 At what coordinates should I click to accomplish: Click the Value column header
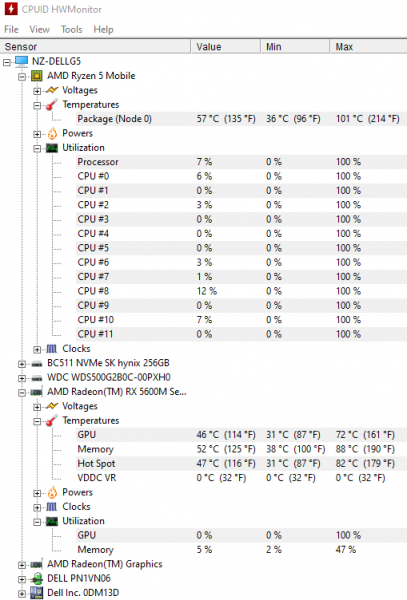coord(226,47)
